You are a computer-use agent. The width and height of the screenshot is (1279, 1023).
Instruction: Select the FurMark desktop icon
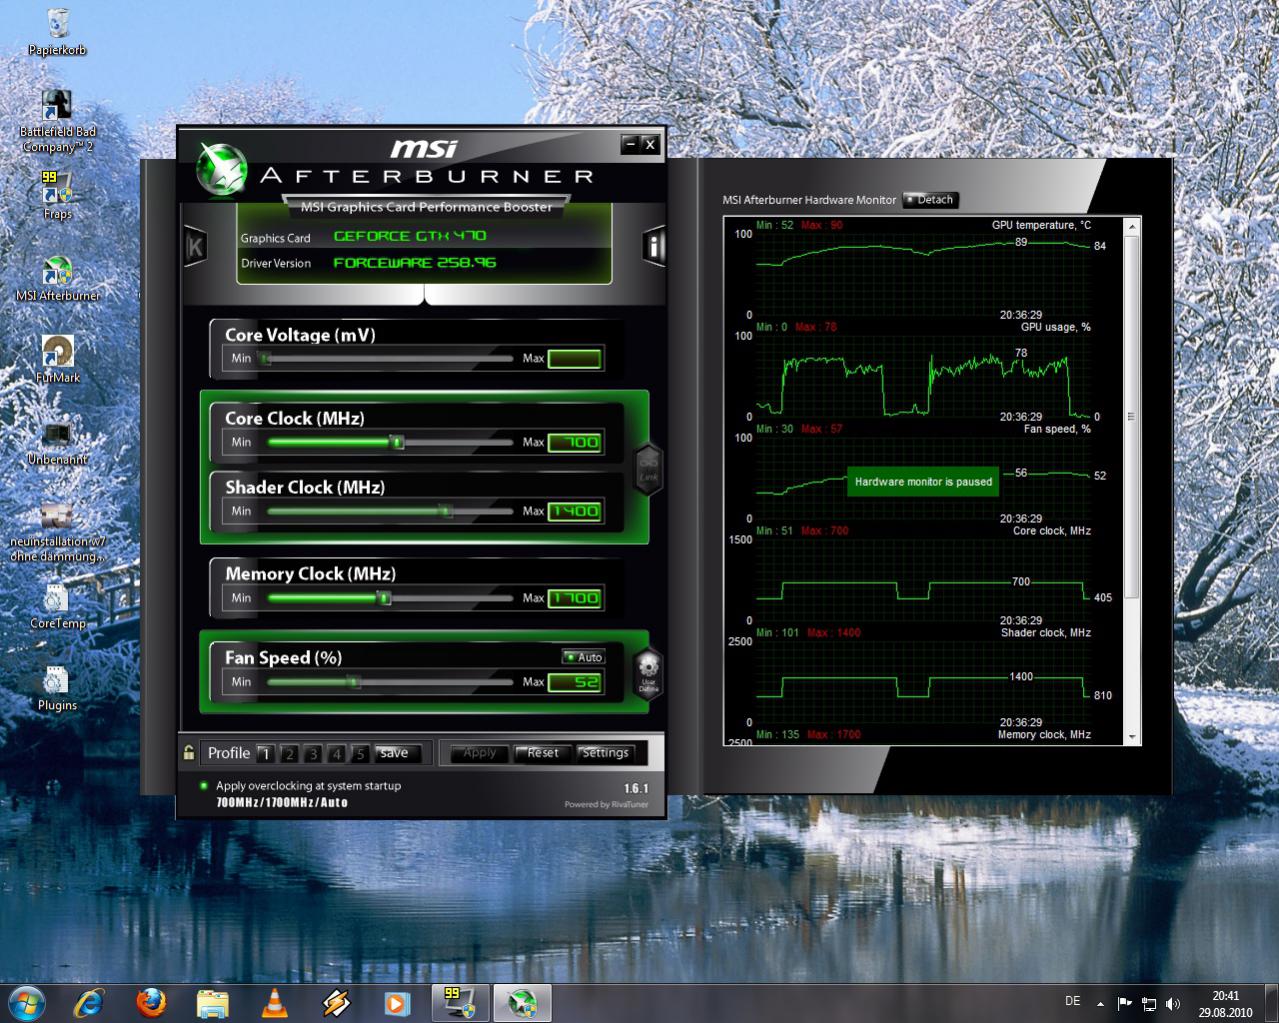pos(57,360)
